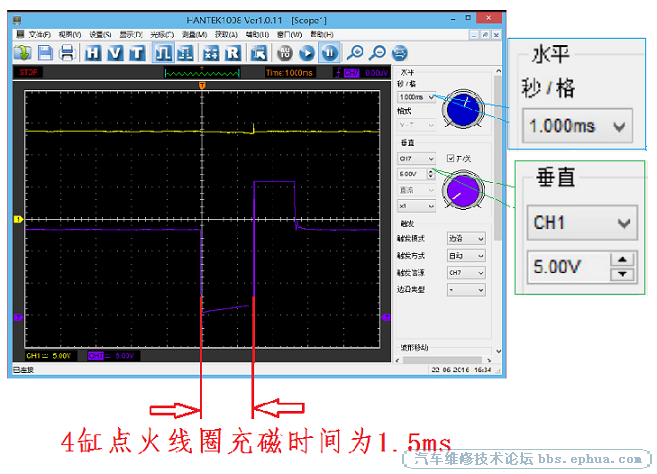Click the app icon left of the 文件 menu
The height and width of the screenshot is (474, 657).
[20, 34]
